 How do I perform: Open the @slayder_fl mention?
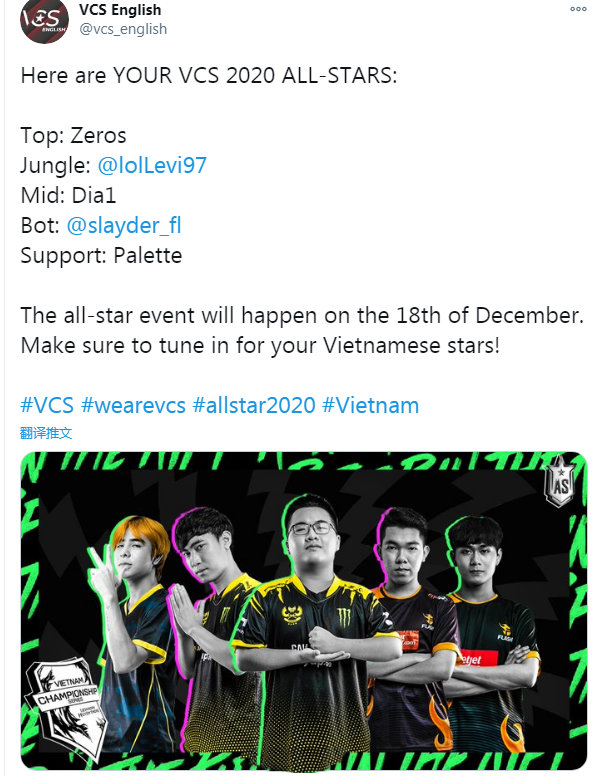click(x=124, y=225)
